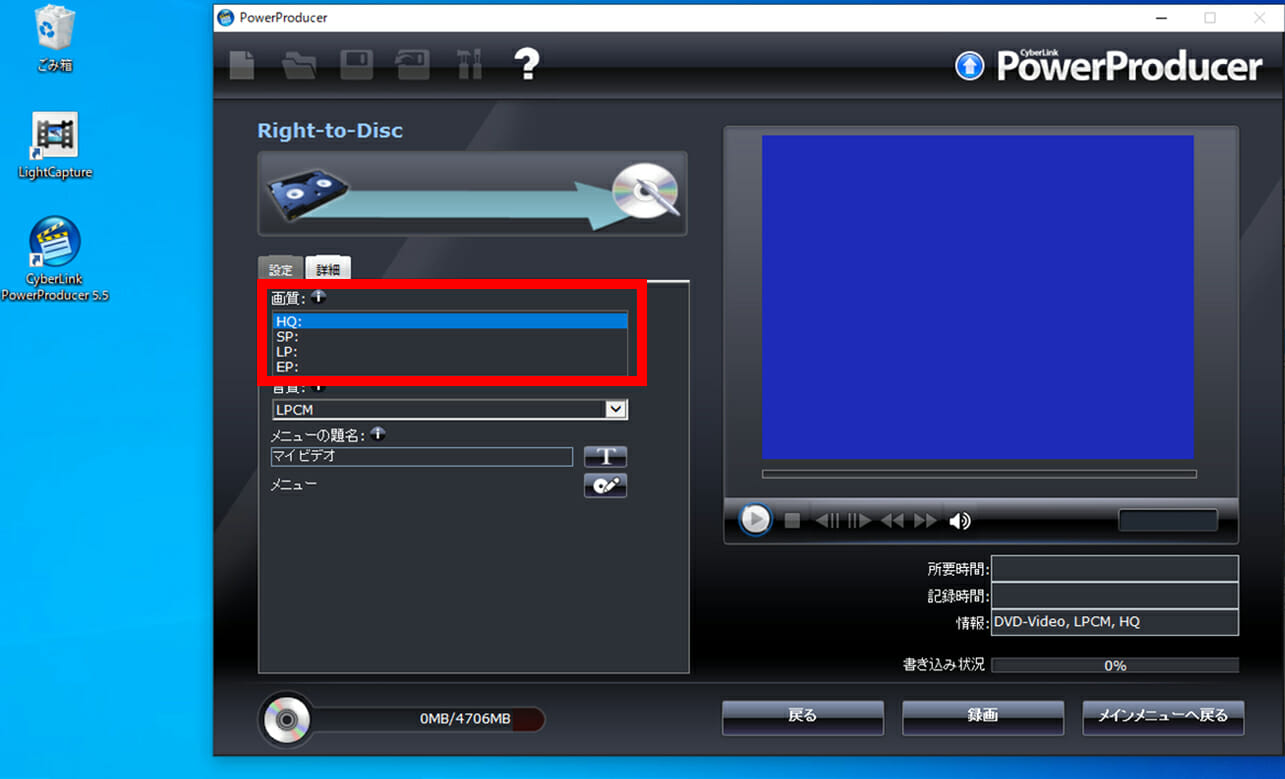Click the DVD-Video, LPCM, HQ info text
Screen dimensions: 1285x779
pos(1067,622)
